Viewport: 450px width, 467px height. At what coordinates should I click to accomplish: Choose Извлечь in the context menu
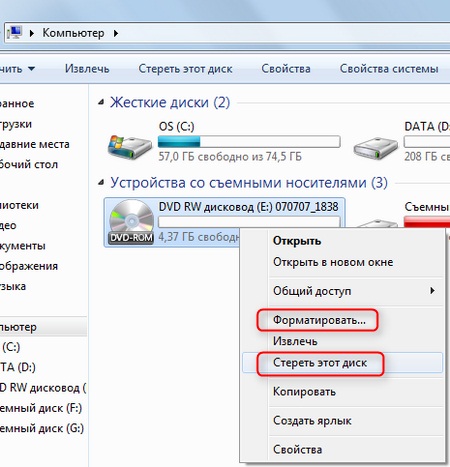coord(295,341)
